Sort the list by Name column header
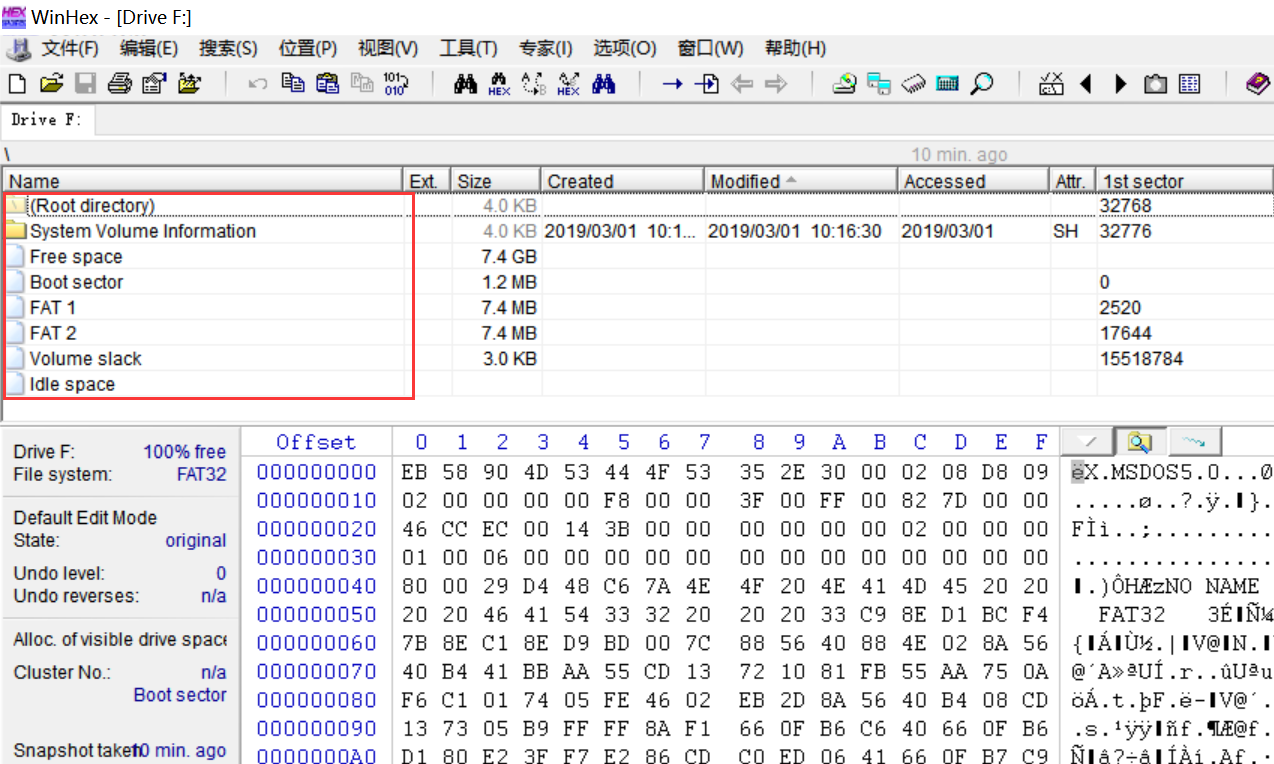Image resolution: width=1274 pixels, height=764 pixels. [202, 181]
